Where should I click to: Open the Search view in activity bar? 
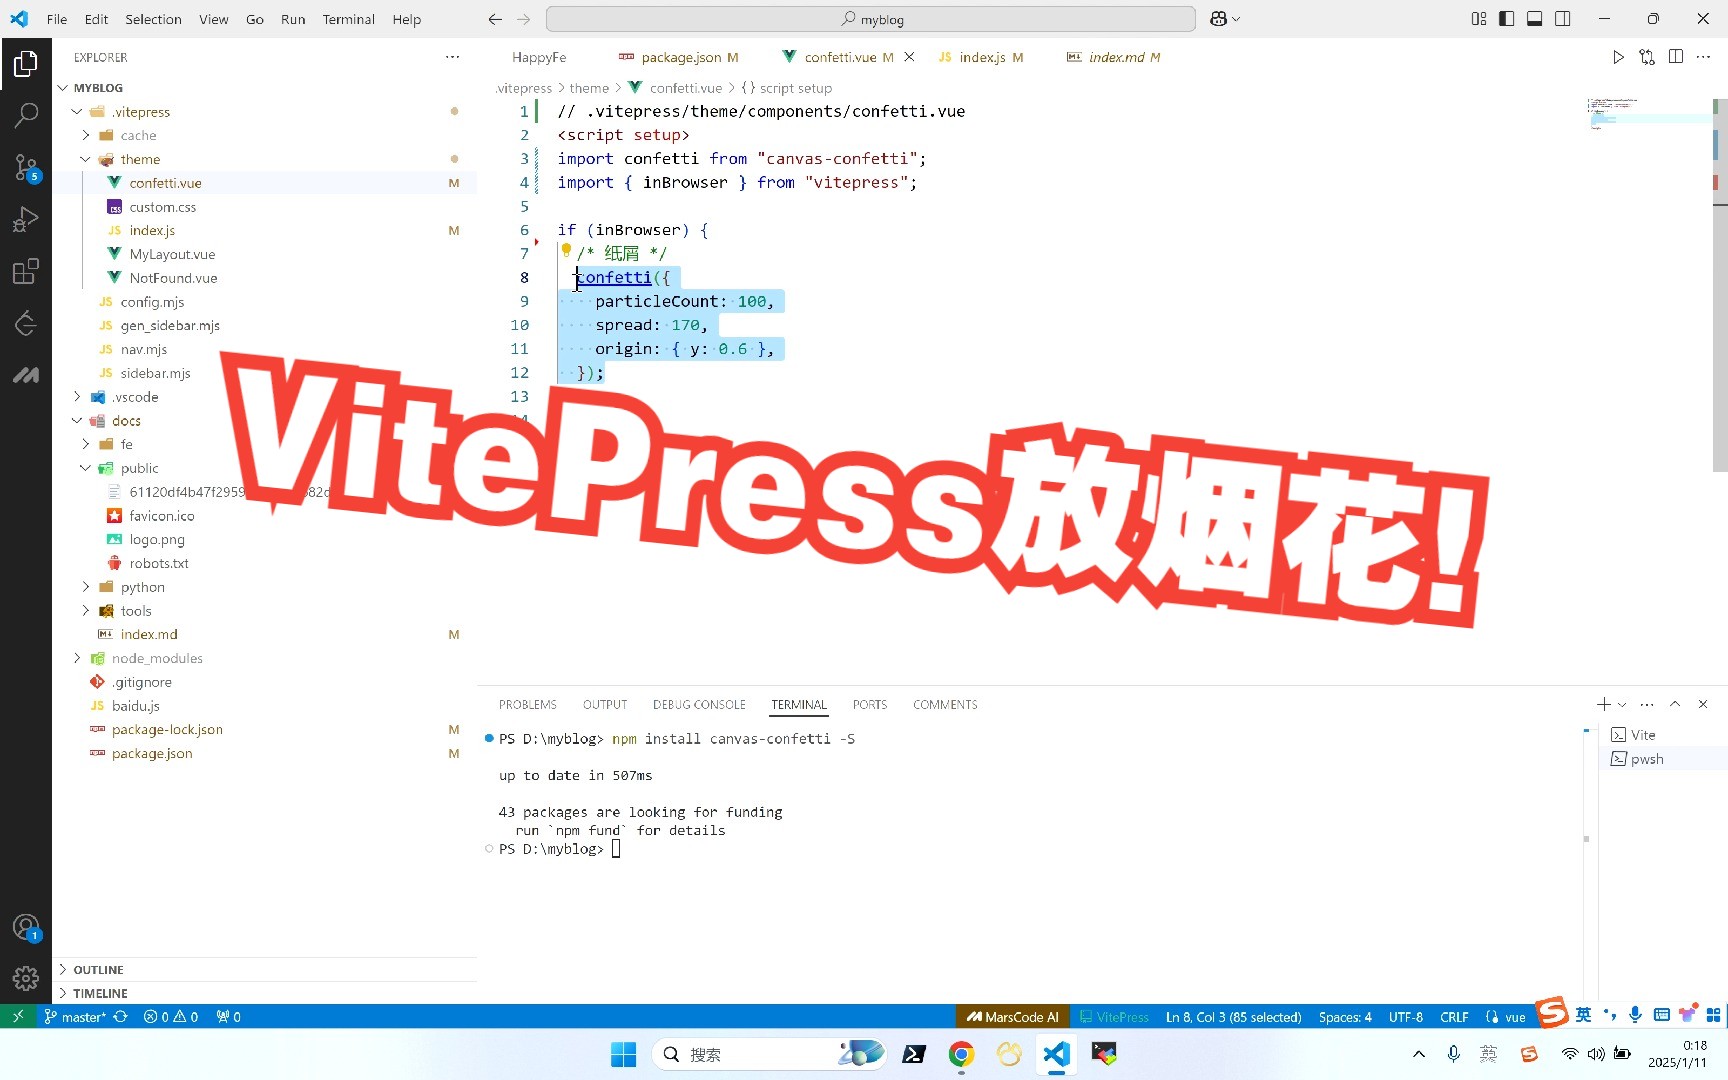point(26,116)
